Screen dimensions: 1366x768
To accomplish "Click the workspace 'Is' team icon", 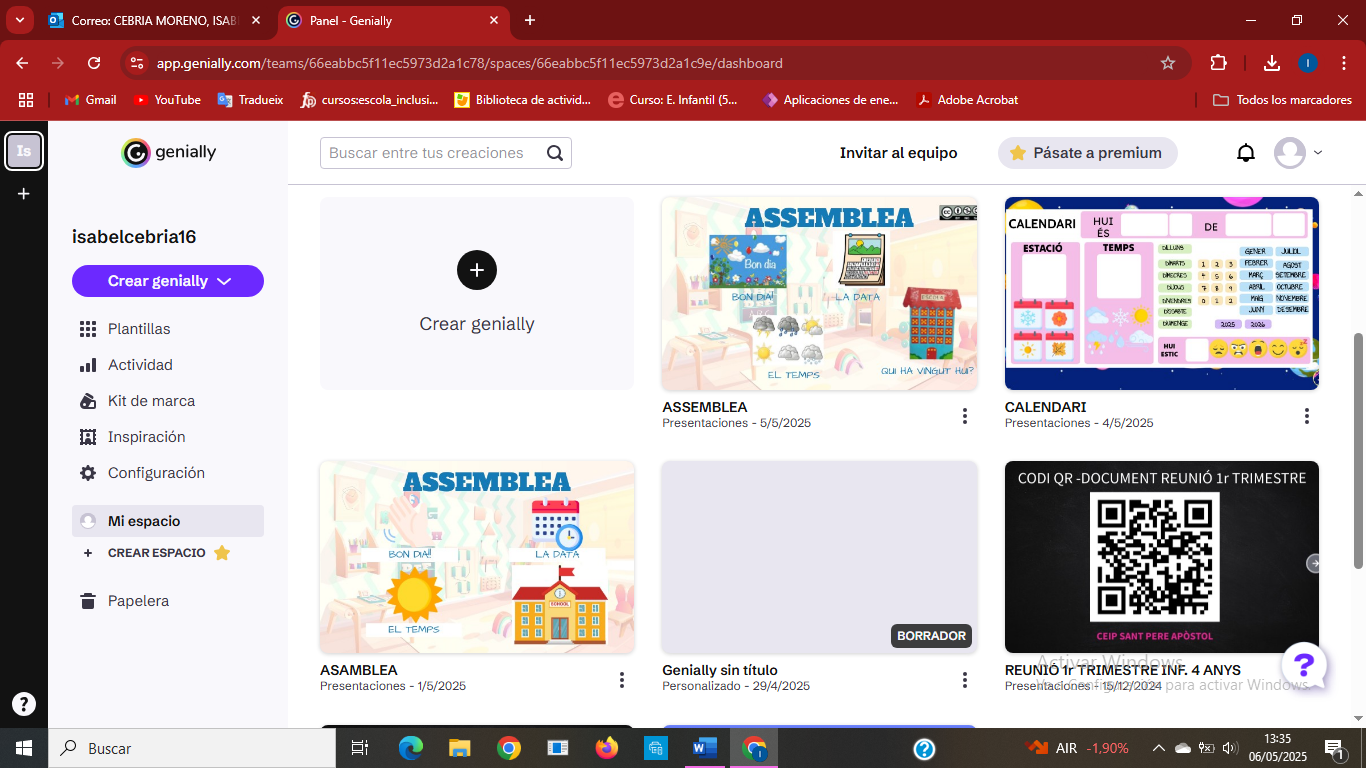I will point(24,151).
